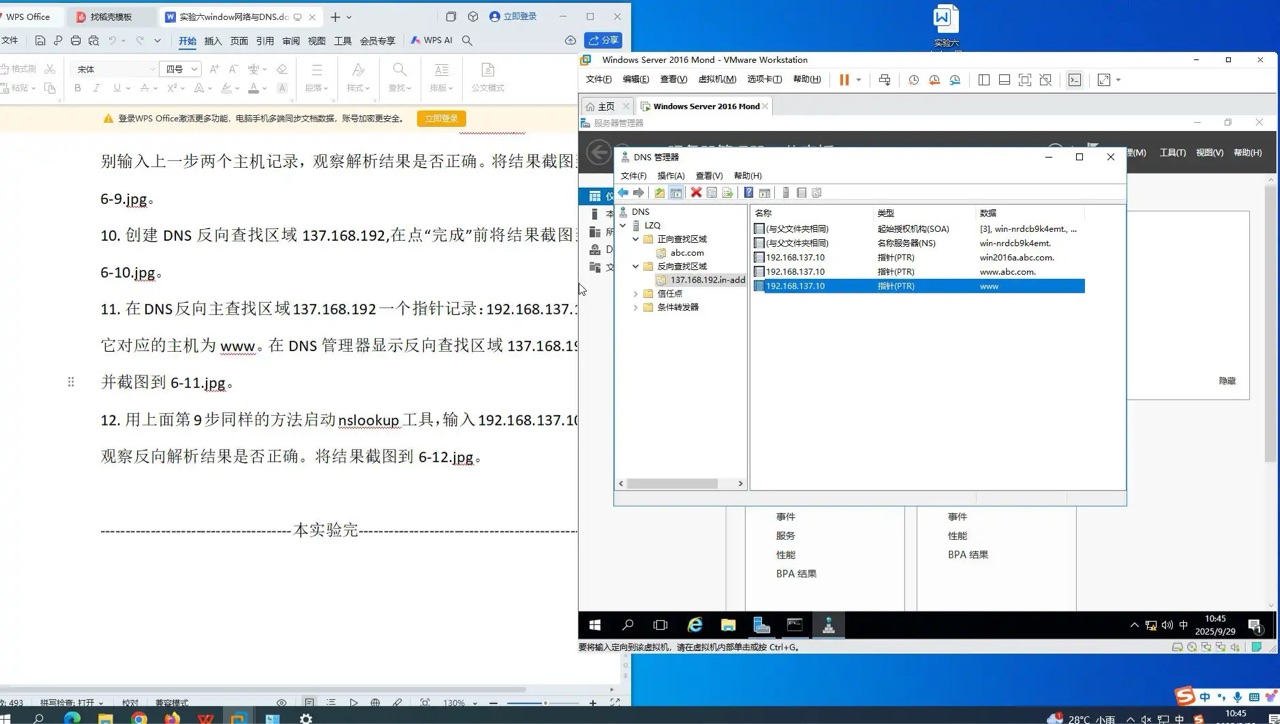Viewport: 1280px width, 724px height.
Task: Click the red Delete icon in DNS Manager toolbar
Action: (x=696, y=193)
